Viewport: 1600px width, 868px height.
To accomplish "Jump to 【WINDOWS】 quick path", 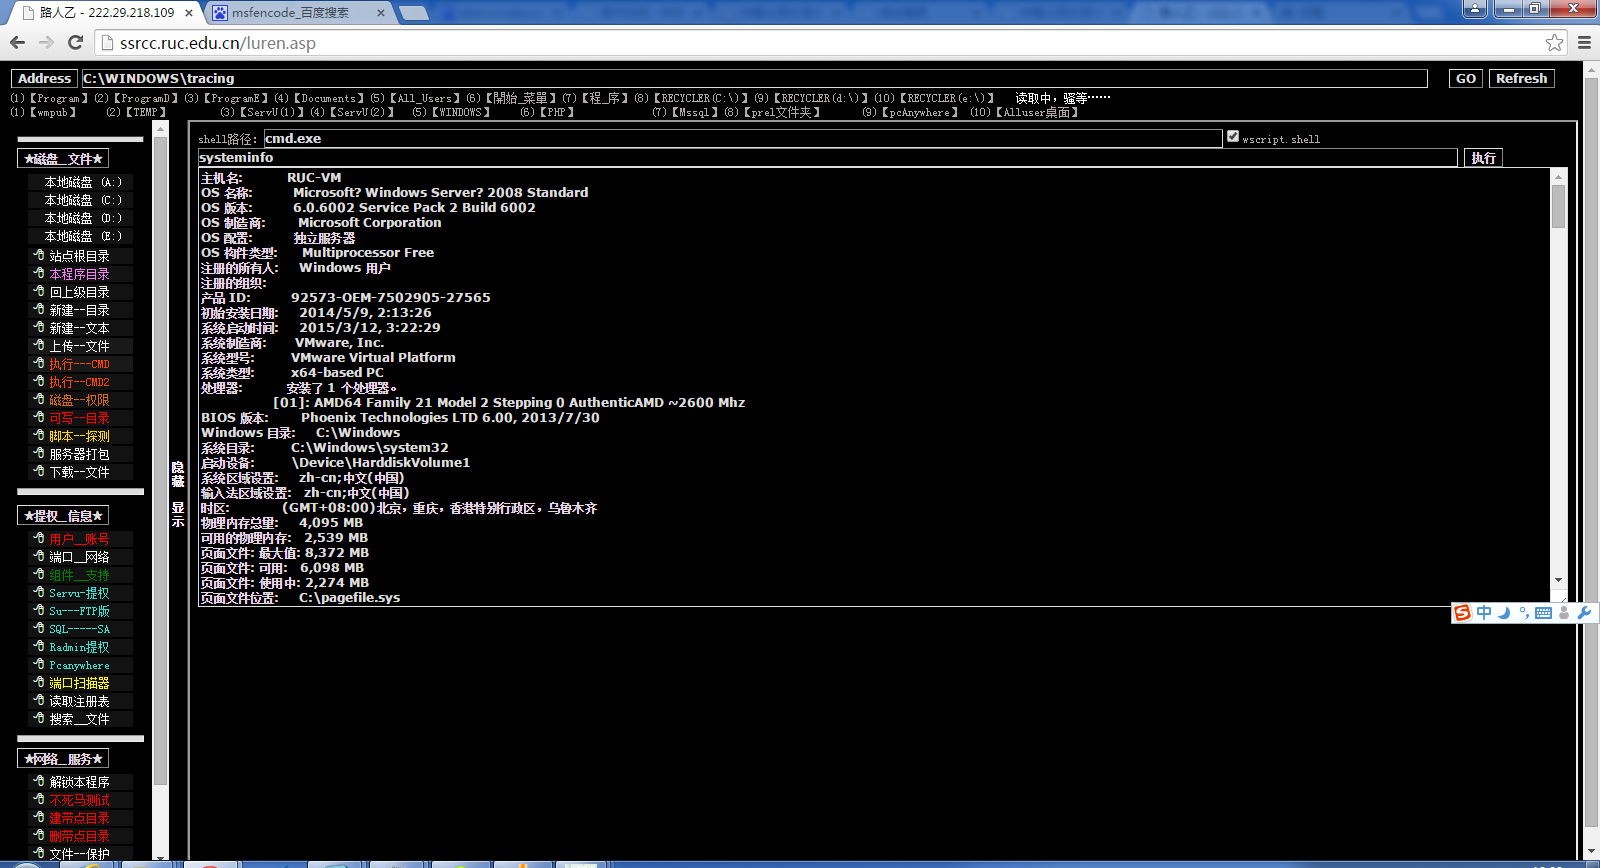I will click(x=460, y=112).
